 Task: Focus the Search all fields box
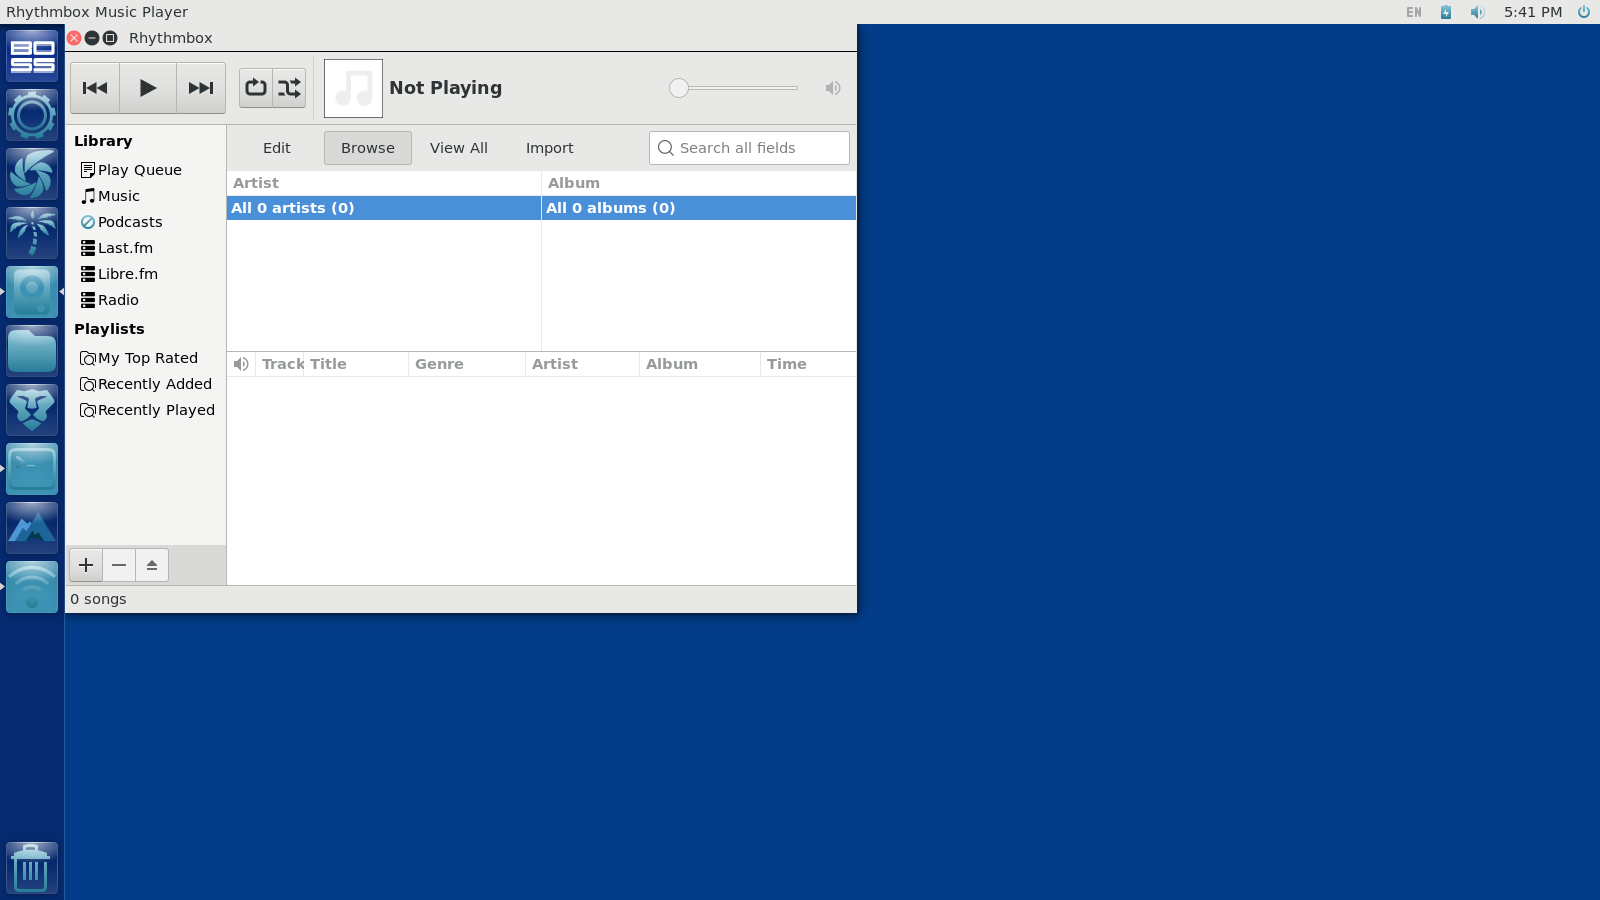coord(749,148)
